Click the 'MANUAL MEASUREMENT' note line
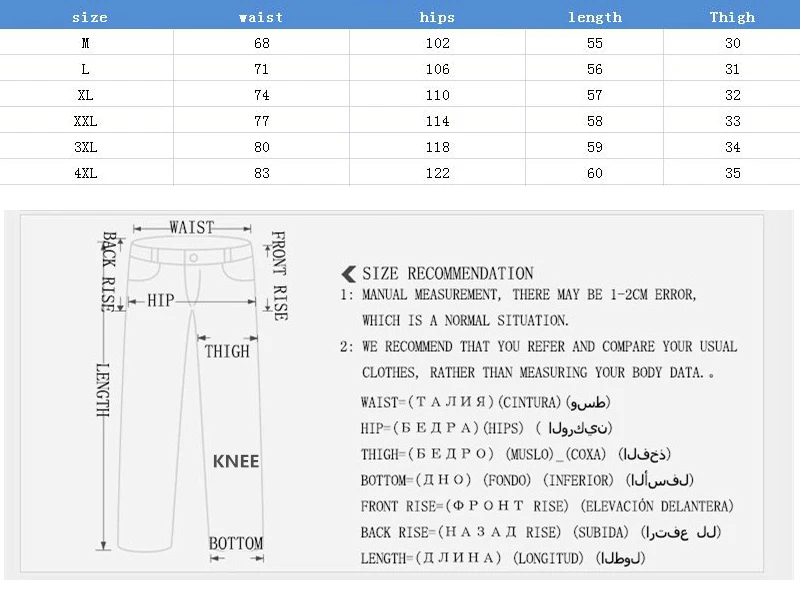The width and height of the screenshot is (800, 592). click(518, 294)
